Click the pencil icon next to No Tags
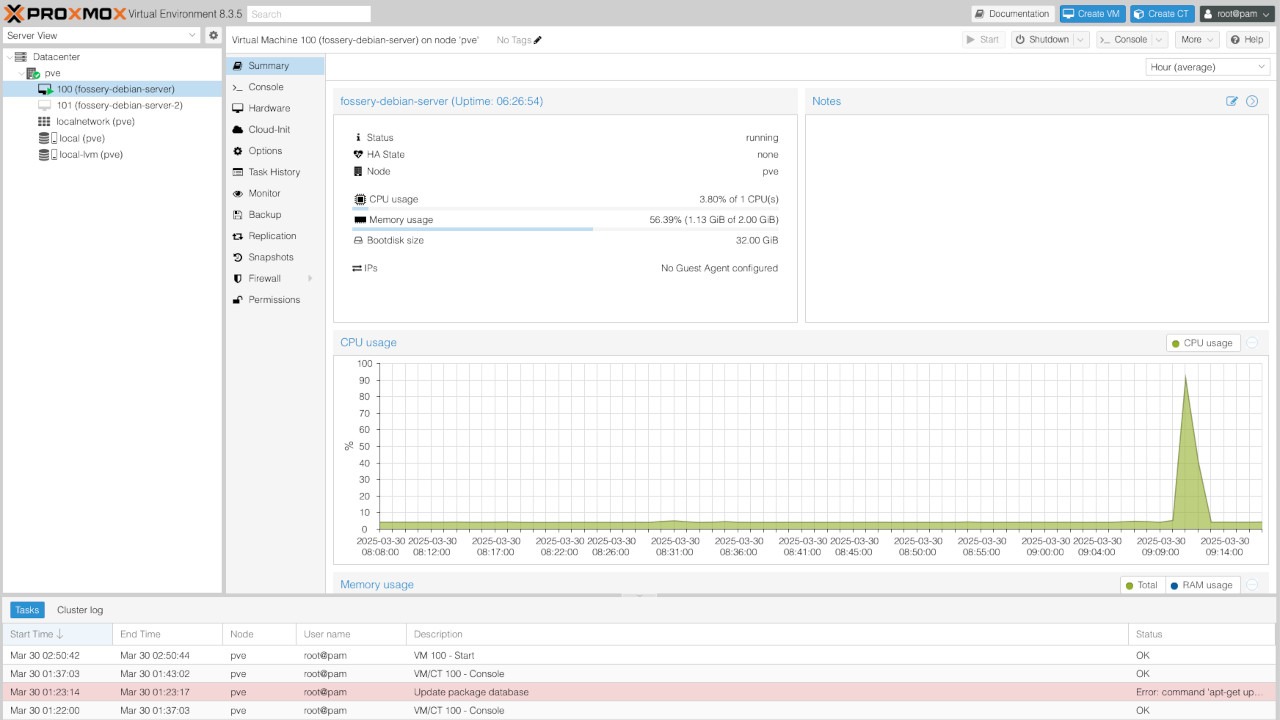Image resolution: width=1280 pixels, height=720 pixels. [538, 40]
